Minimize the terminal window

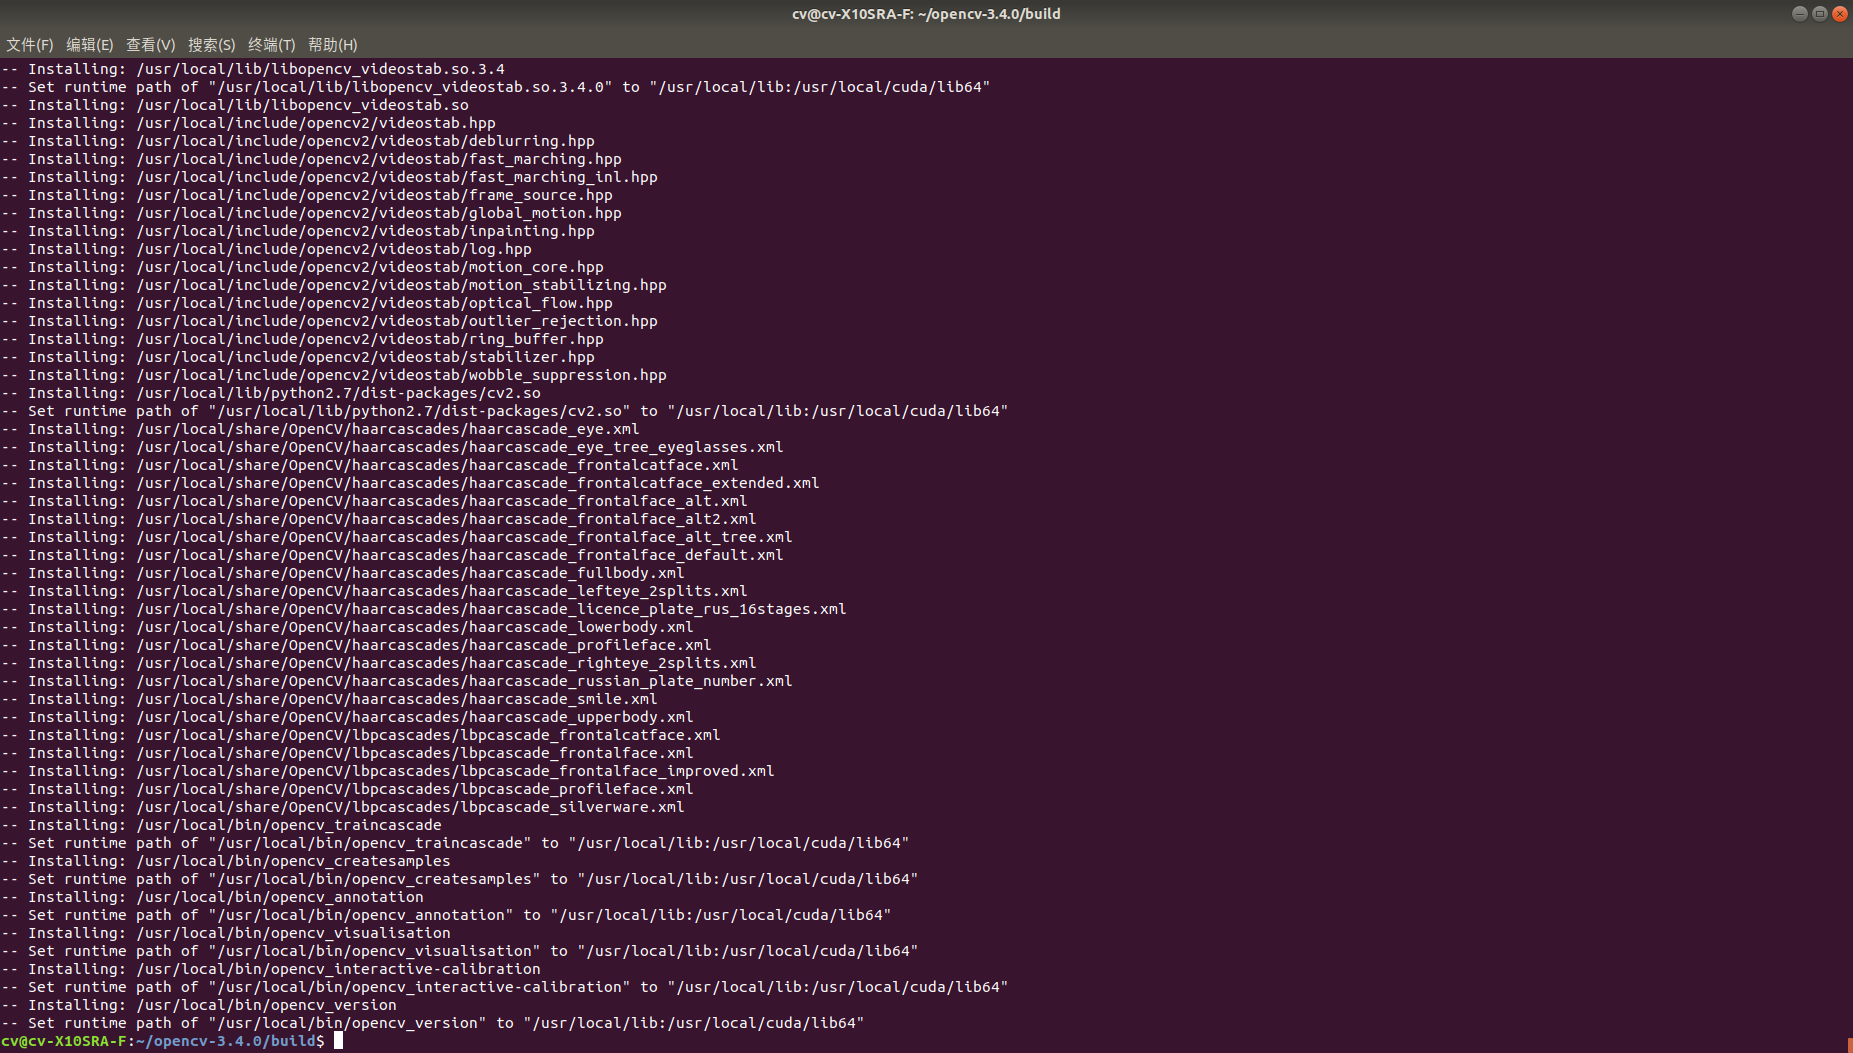click(x=1800, y=13)
